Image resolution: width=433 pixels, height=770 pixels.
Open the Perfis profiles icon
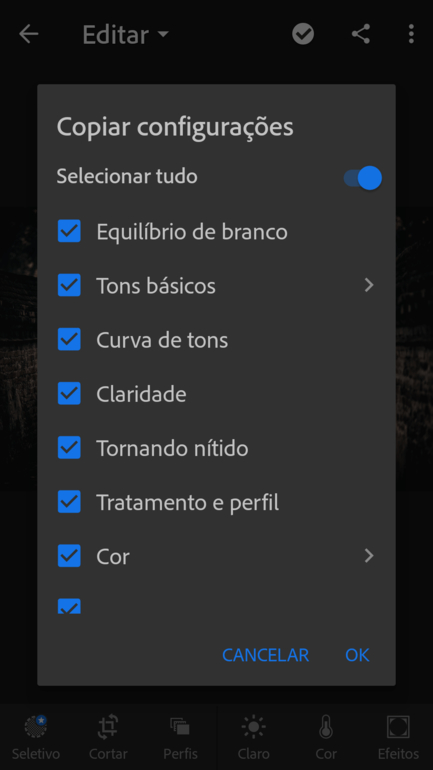click(180, 726)
